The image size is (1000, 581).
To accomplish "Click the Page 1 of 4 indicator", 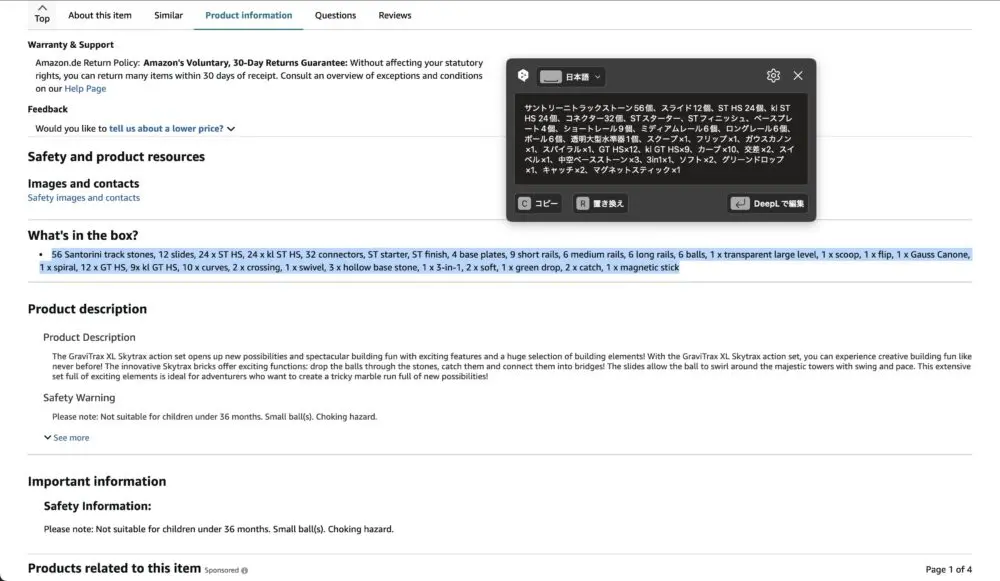I will [x=948, y=570].
